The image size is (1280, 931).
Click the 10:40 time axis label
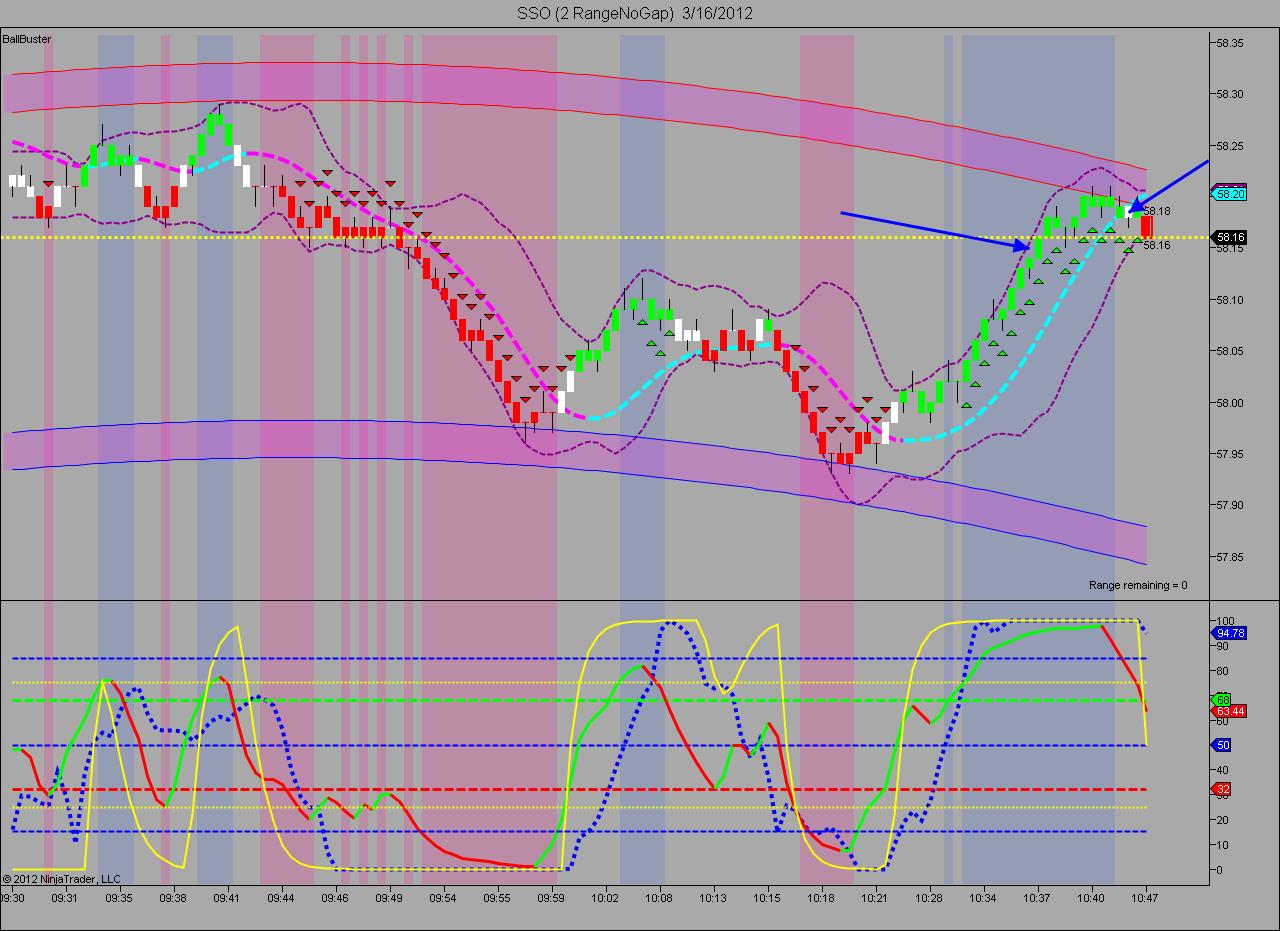pyautogui.click(x=1091, y=898)
